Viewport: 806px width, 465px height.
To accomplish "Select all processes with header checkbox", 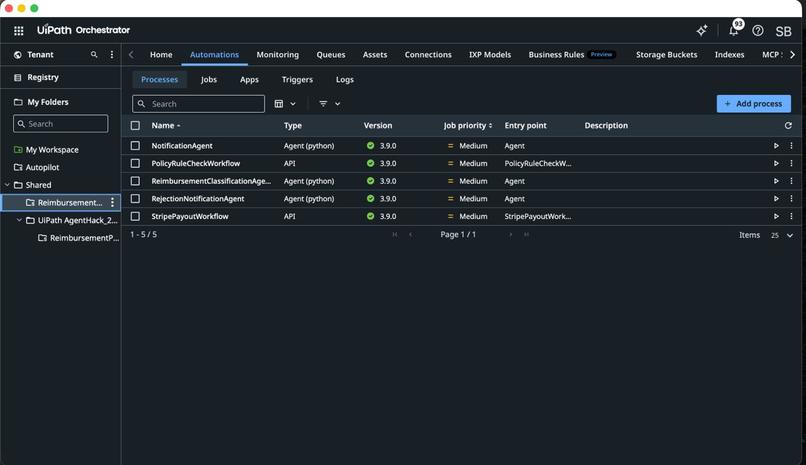I will point(135,125).
